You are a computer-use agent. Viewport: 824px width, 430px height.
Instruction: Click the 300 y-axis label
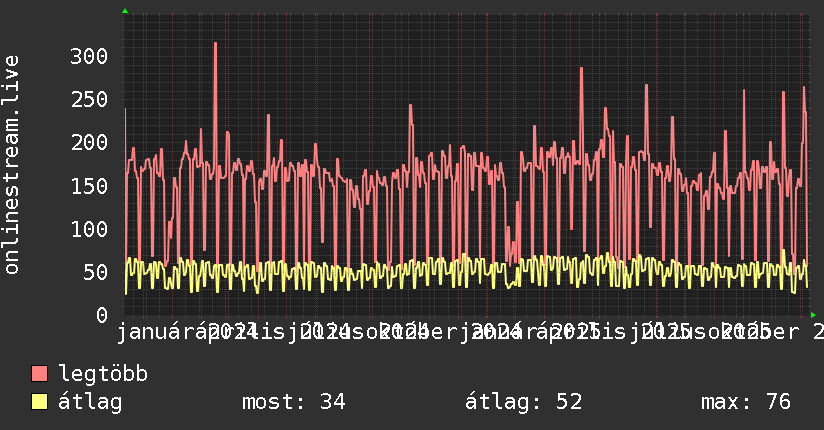[89, 56]
